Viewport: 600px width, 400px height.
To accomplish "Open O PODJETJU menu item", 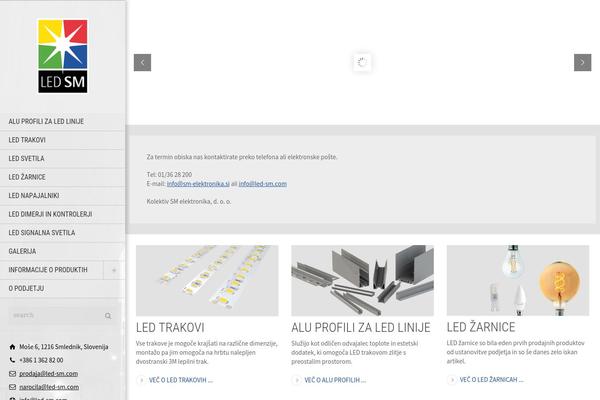I will pyautogui.click(x=62, y=289).
